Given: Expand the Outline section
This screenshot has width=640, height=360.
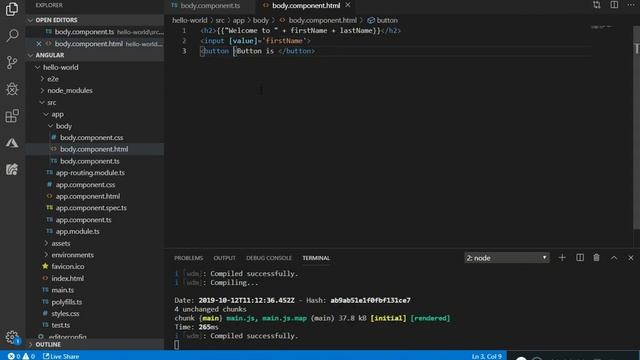Looking at the screenshot, I should [x=95, y=344].
